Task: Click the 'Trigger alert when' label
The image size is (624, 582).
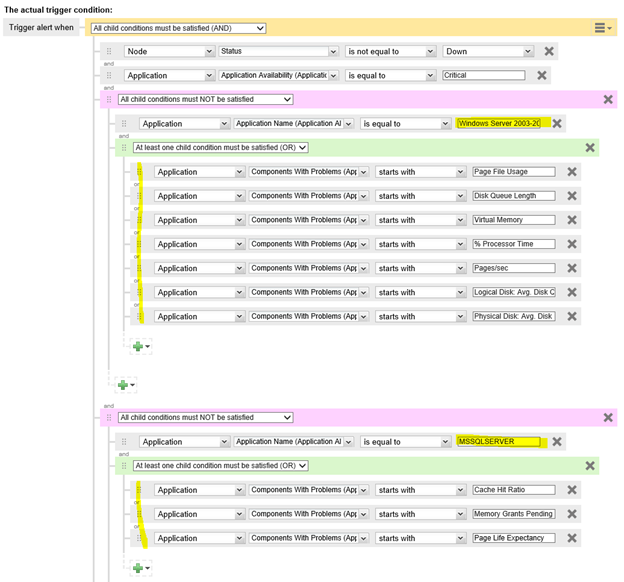Action: pos(41,27)
